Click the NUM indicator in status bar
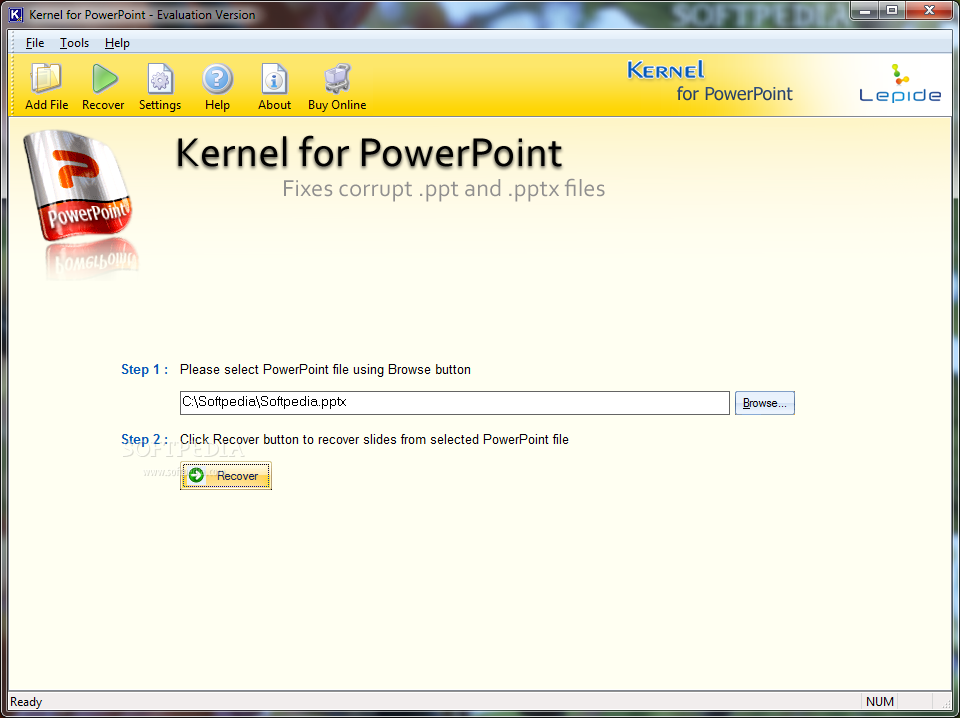 coord(880,701)
